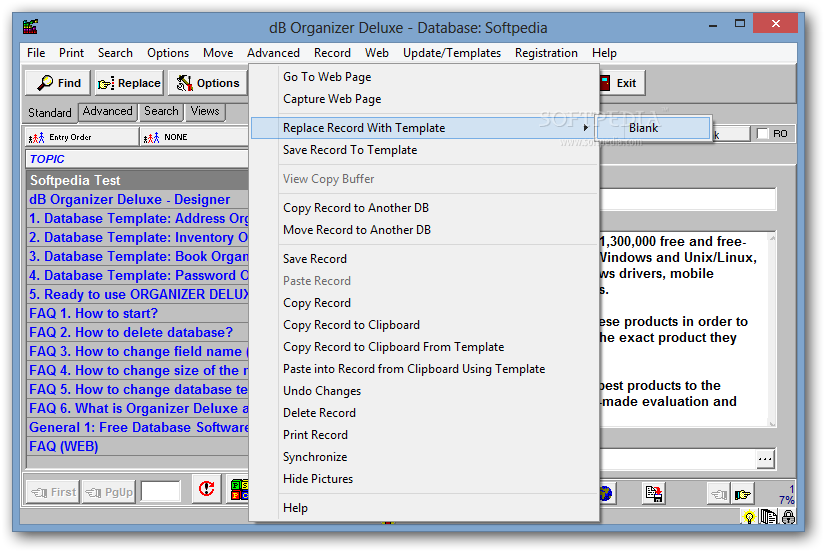Screen dimensions: 825x552
Task: Select the FAQ (WEB) record
Action: 137,447
